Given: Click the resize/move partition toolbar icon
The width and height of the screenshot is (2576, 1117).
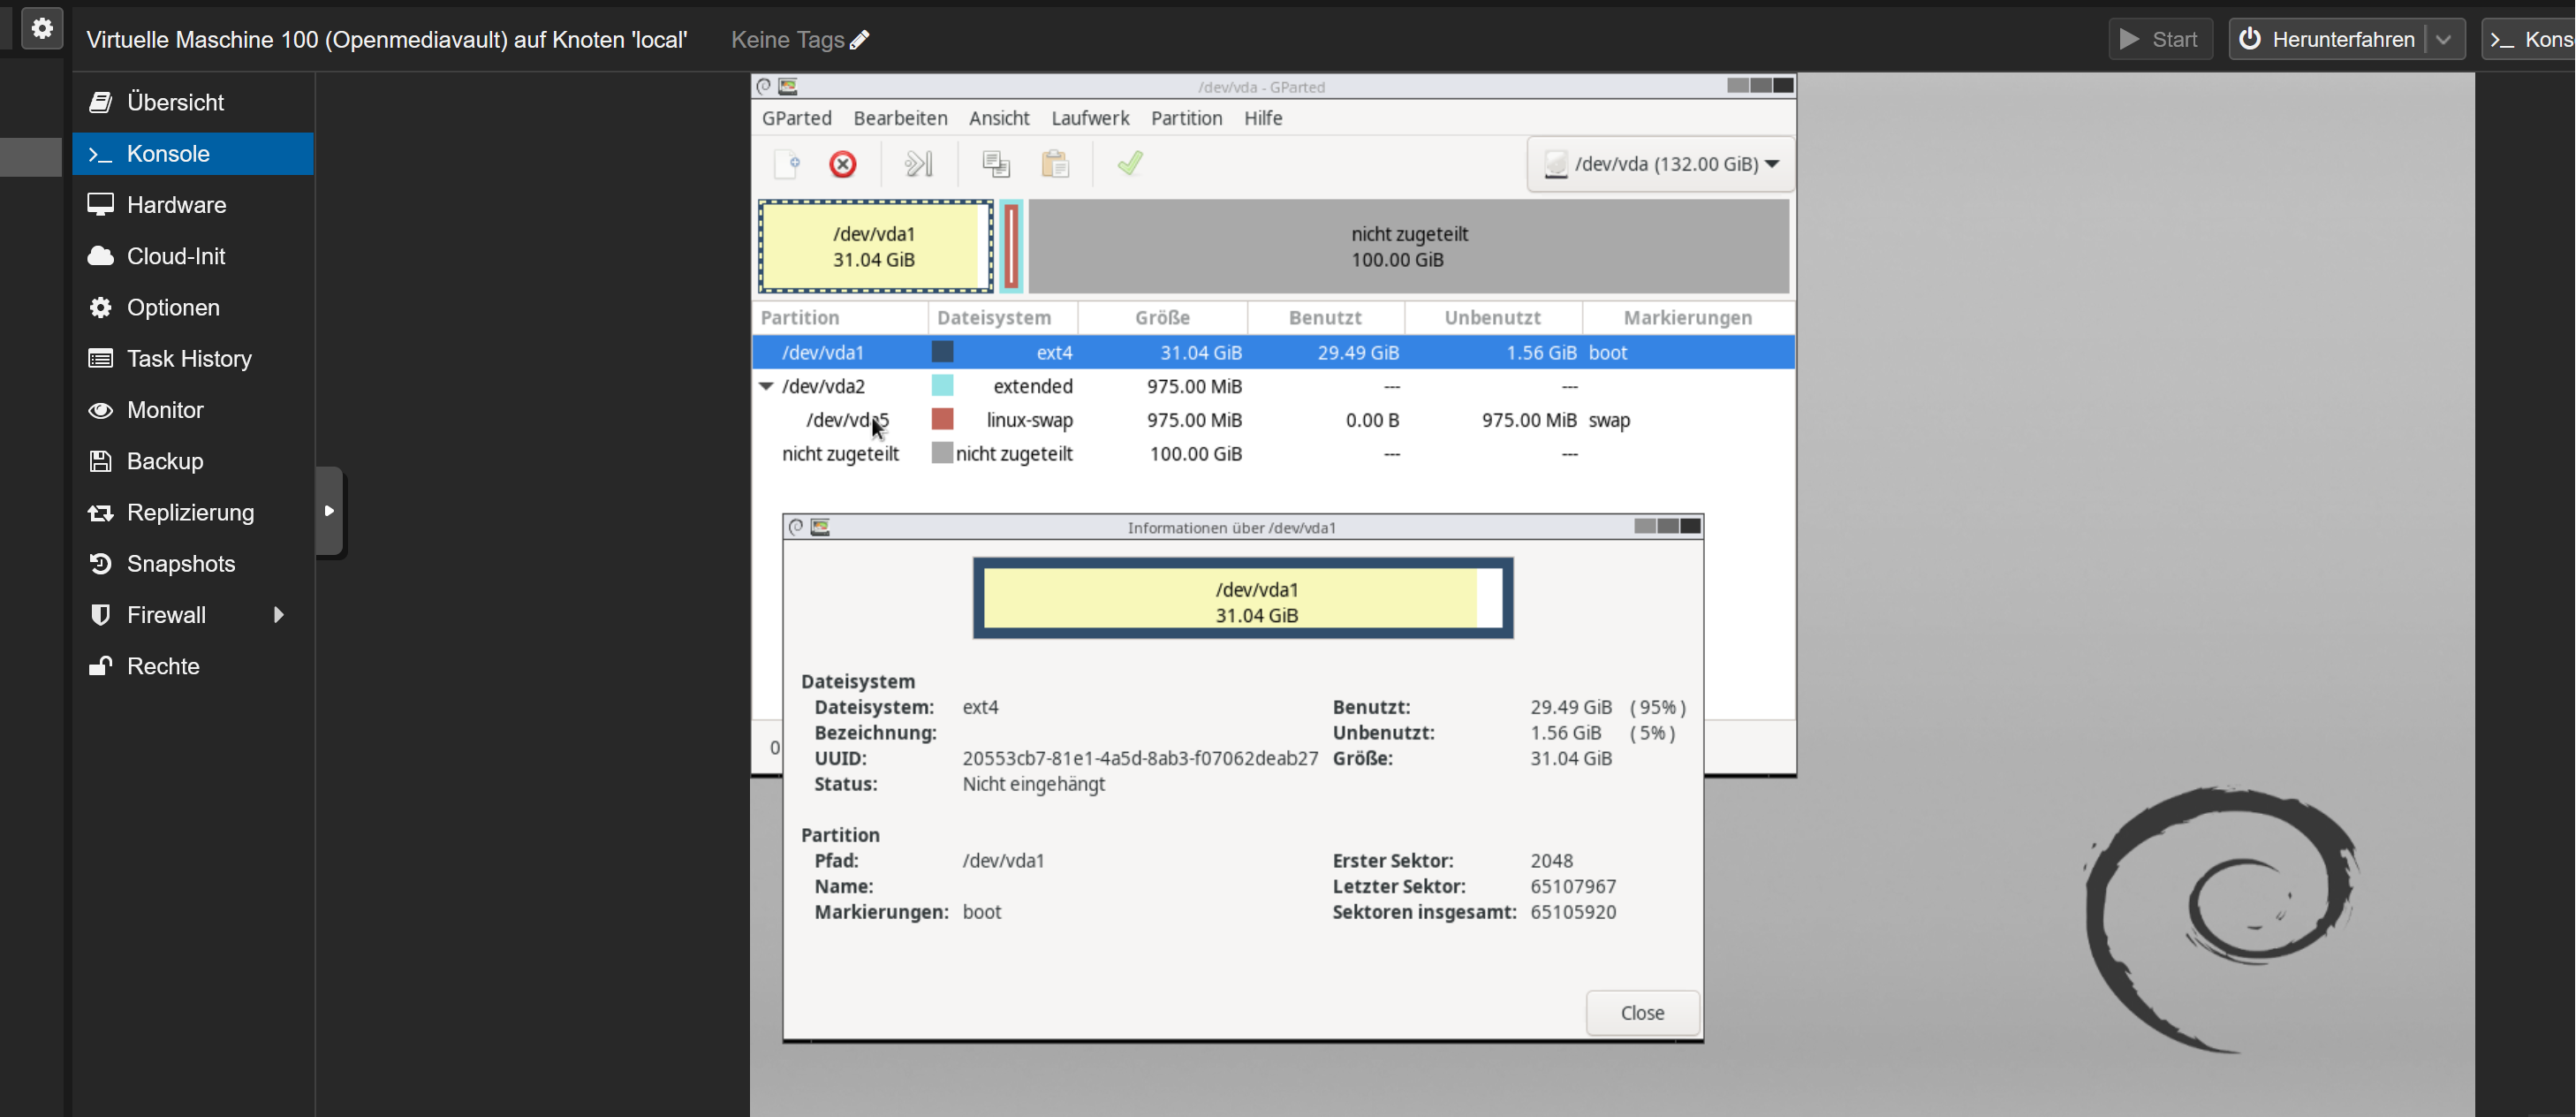Looking at the screenshot, I should (x=918, y=164).
